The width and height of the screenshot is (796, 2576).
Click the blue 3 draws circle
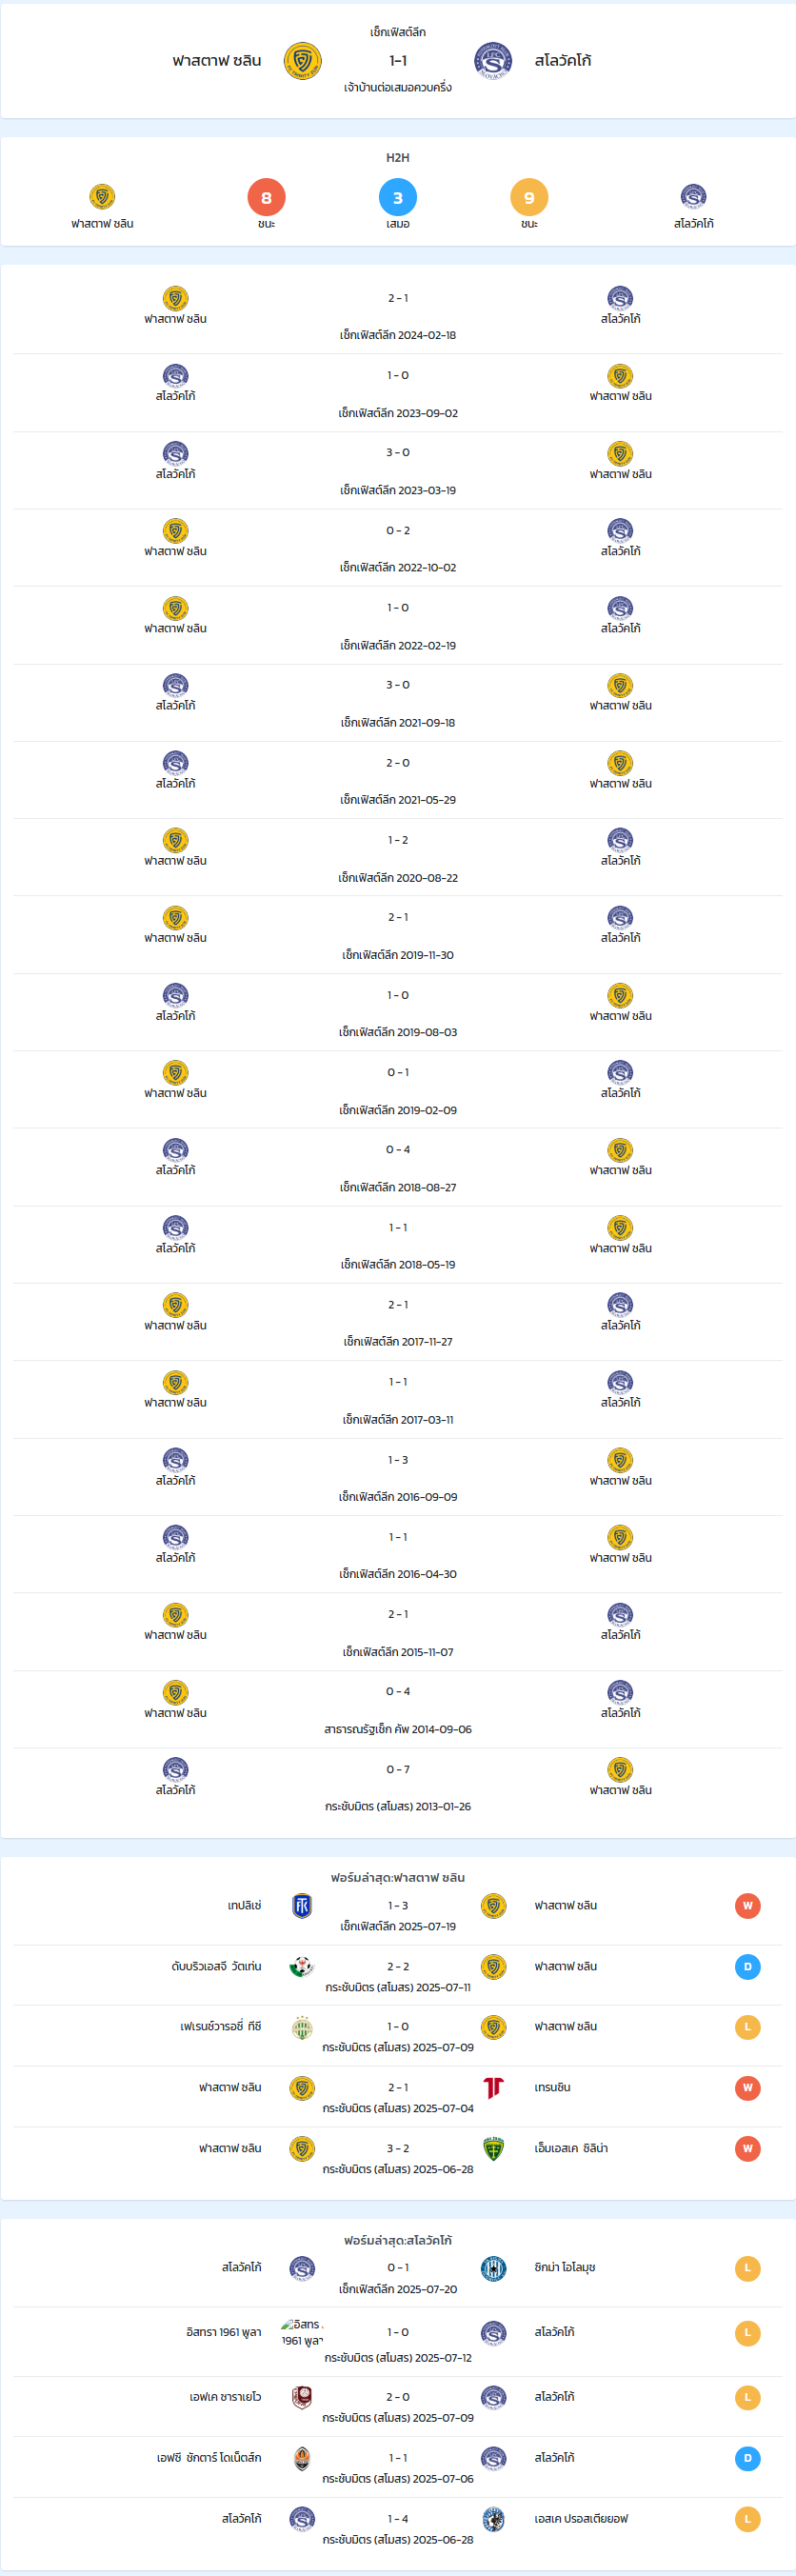tap(398, 197)
